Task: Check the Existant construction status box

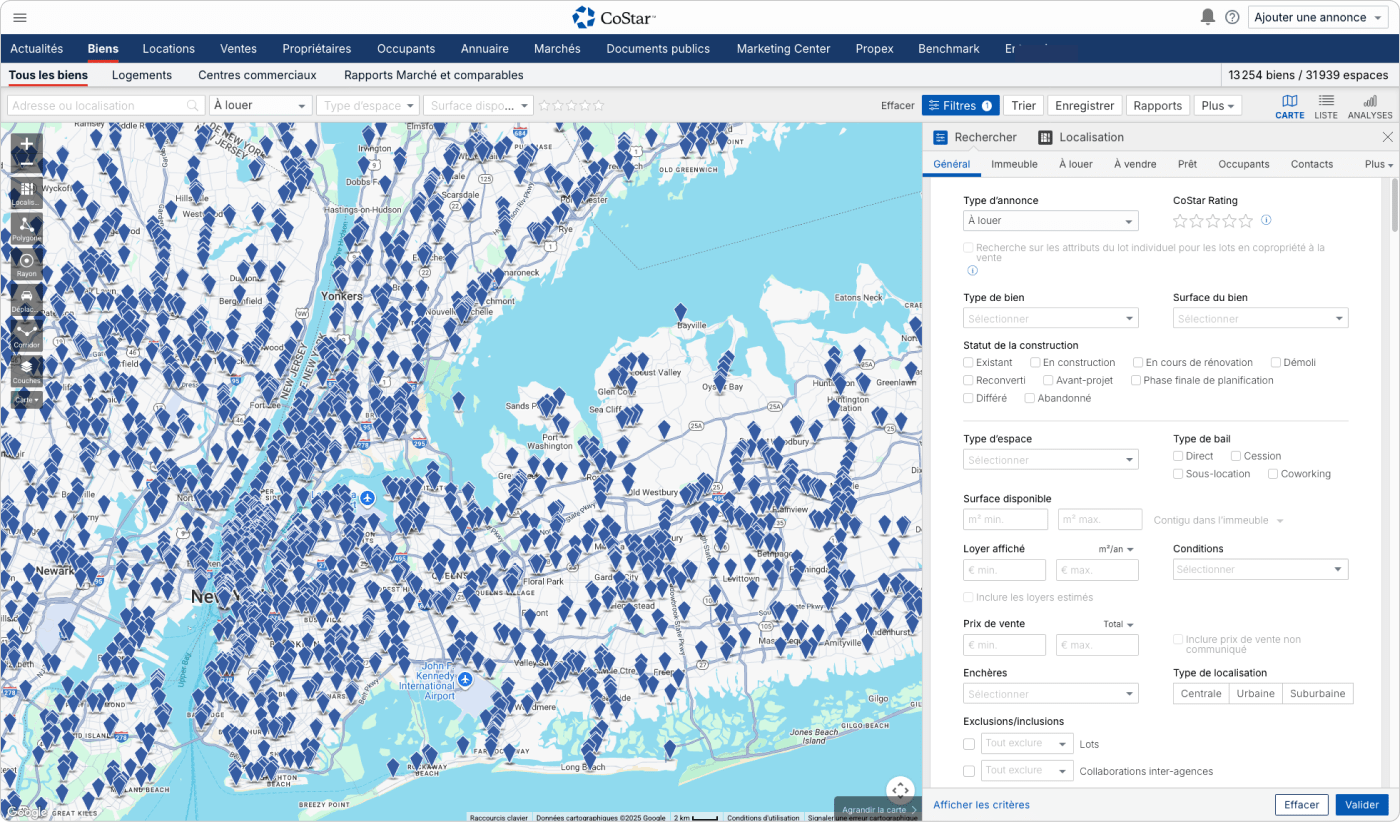Action: click(968, 363)
